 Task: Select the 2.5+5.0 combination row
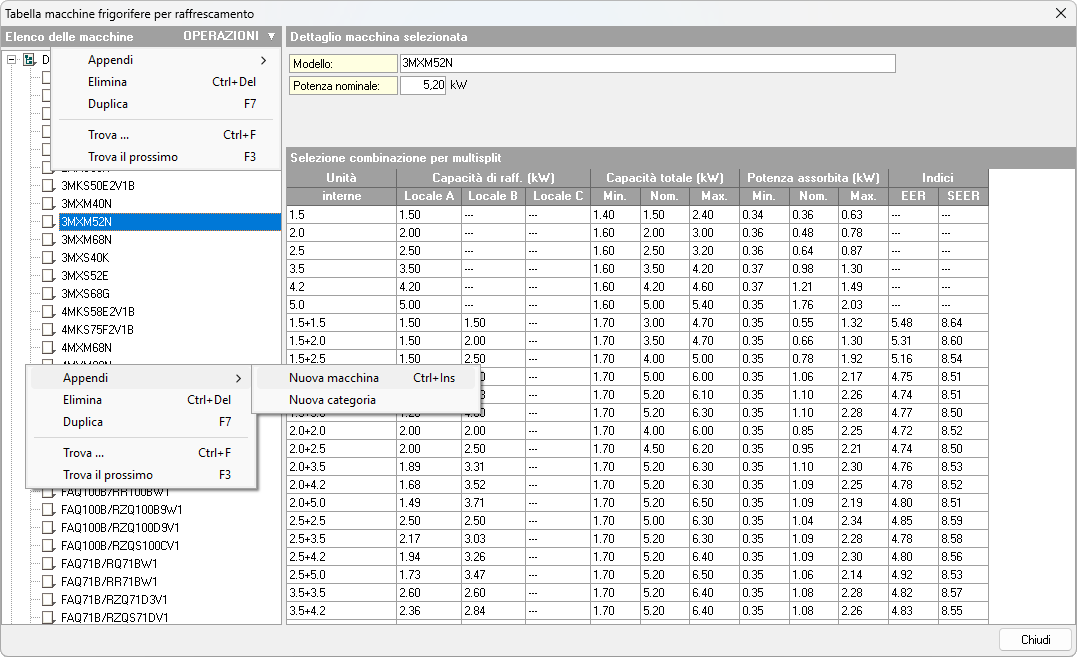[x=304, y=575]
